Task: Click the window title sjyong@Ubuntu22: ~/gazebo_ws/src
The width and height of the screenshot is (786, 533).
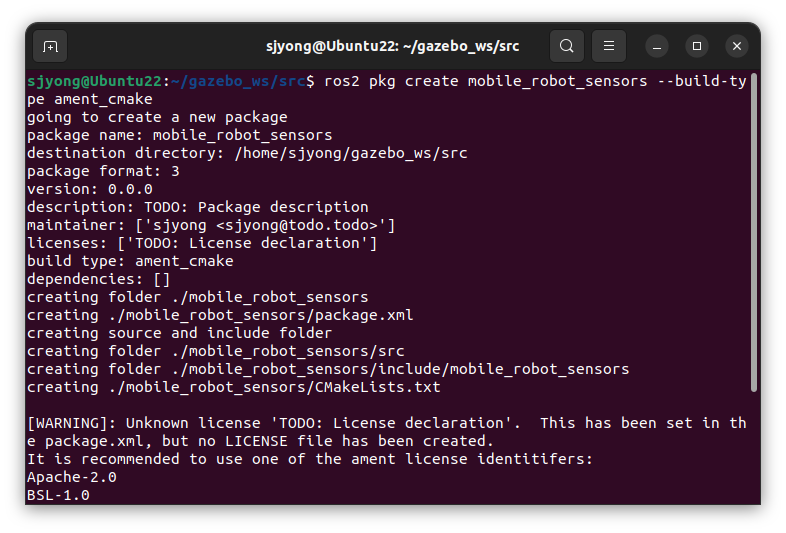Action: point(392,46)
